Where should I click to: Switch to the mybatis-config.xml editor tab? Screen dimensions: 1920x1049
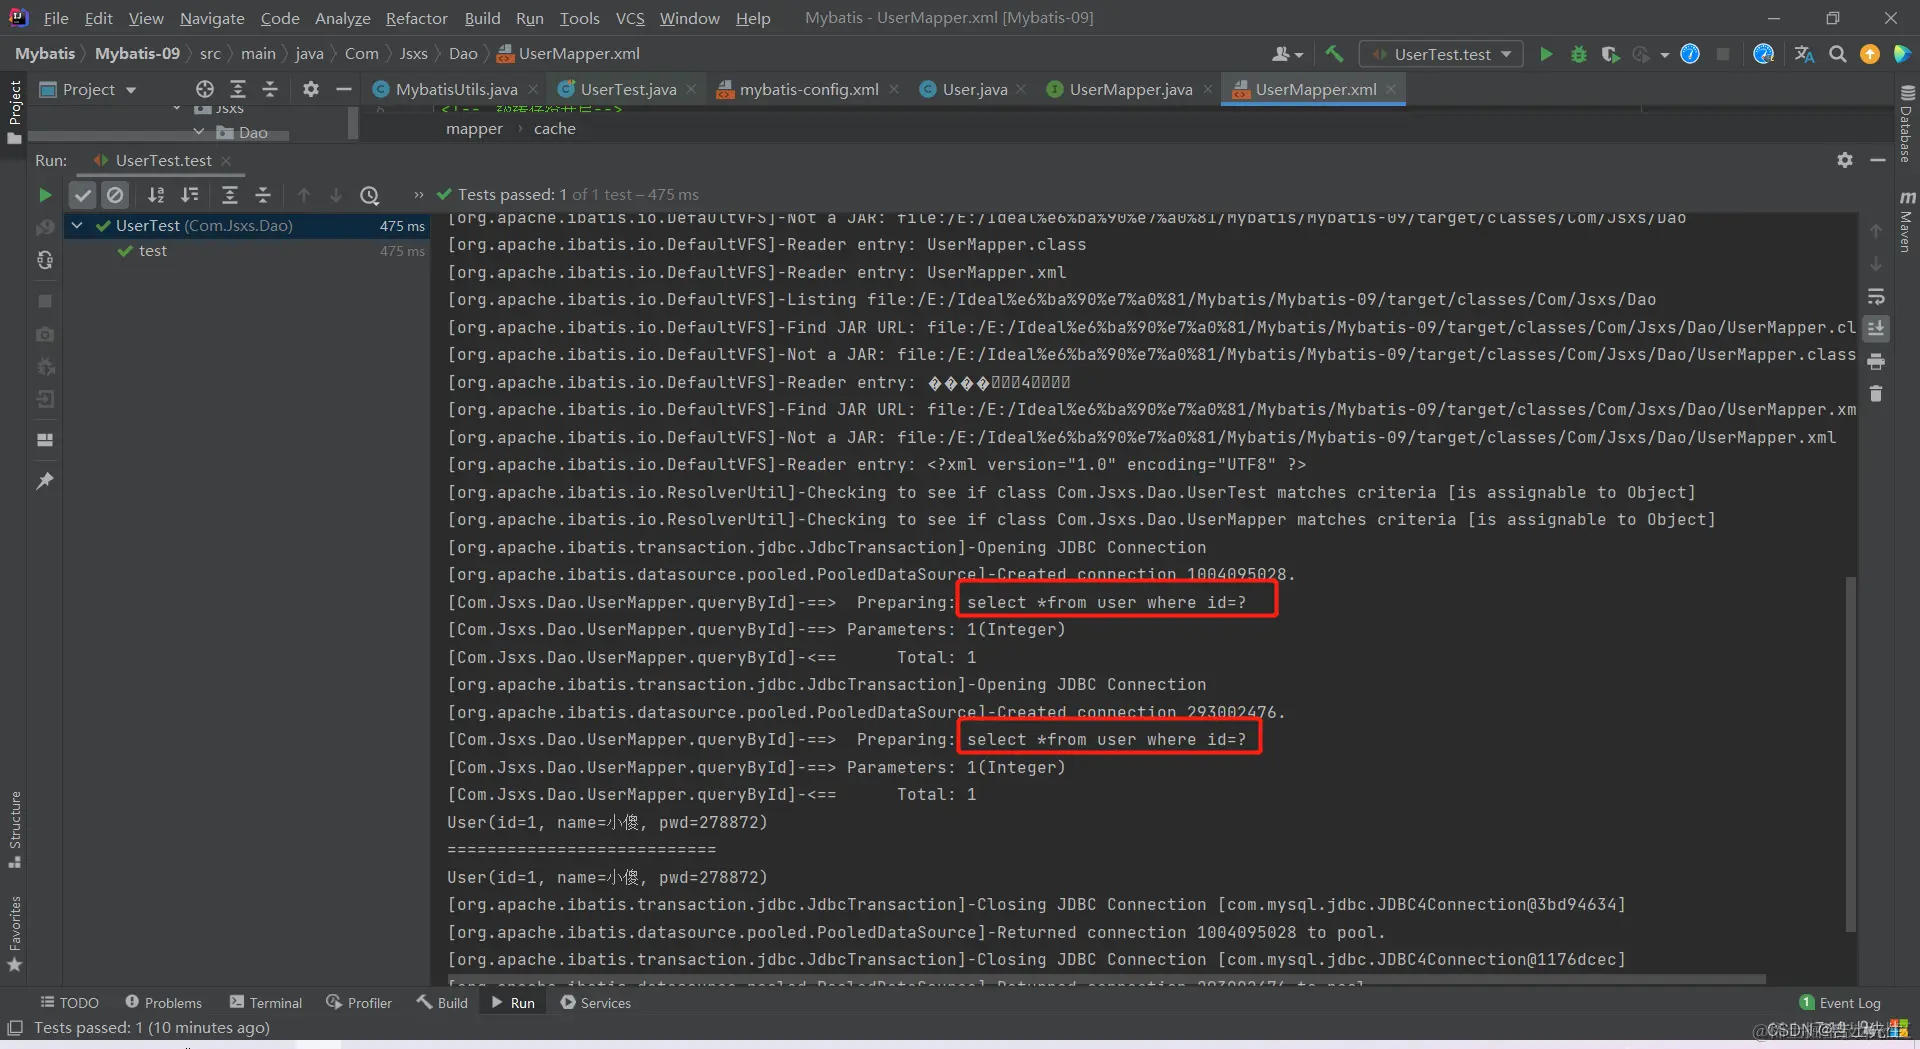click(809, 89)
